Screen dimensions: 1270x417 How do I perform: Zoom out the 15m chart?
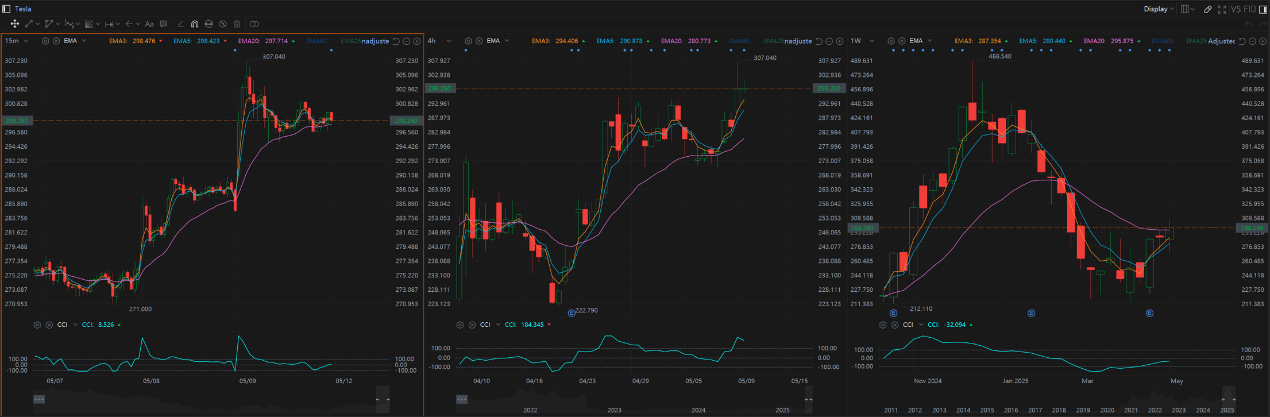point(406,41)
